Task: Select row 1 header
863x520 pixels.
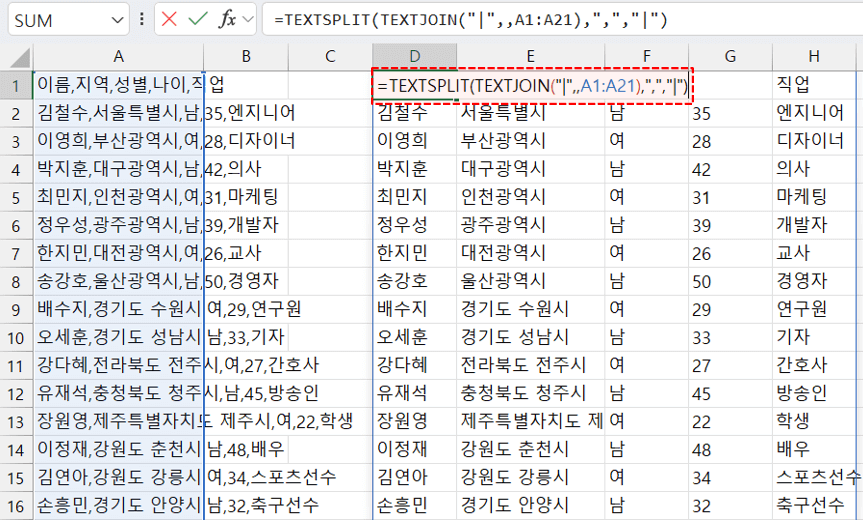Action: coord(16,85)
